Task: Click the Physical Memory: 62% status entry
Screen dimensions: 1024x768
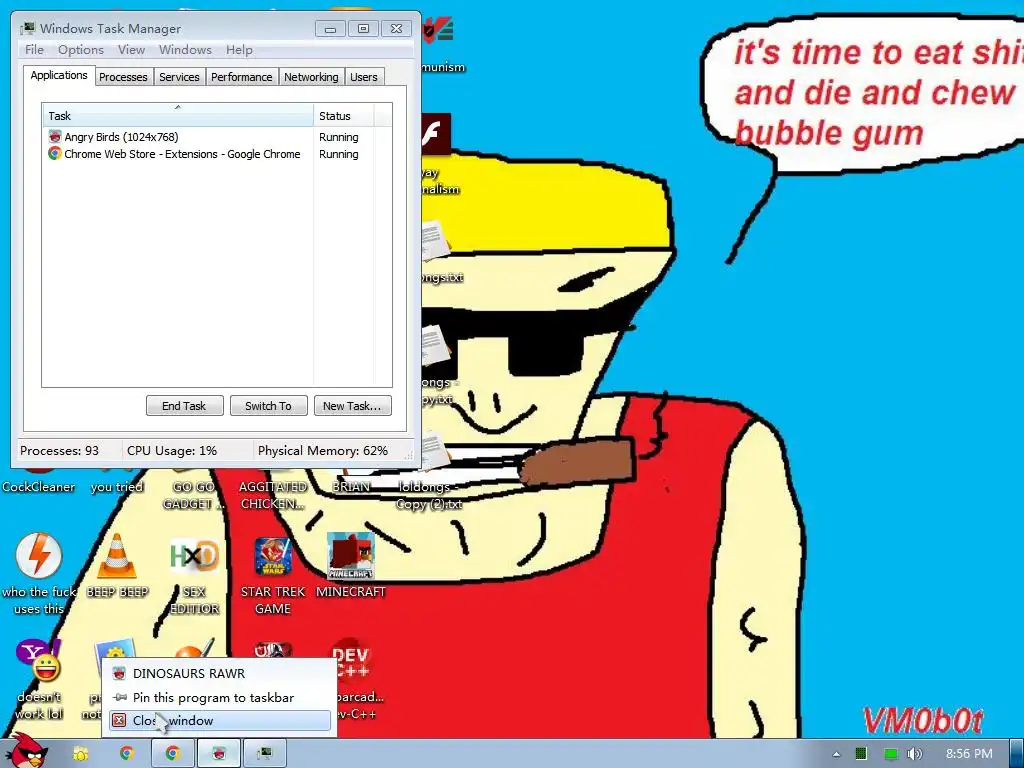Action: click(x=323, y=451)
